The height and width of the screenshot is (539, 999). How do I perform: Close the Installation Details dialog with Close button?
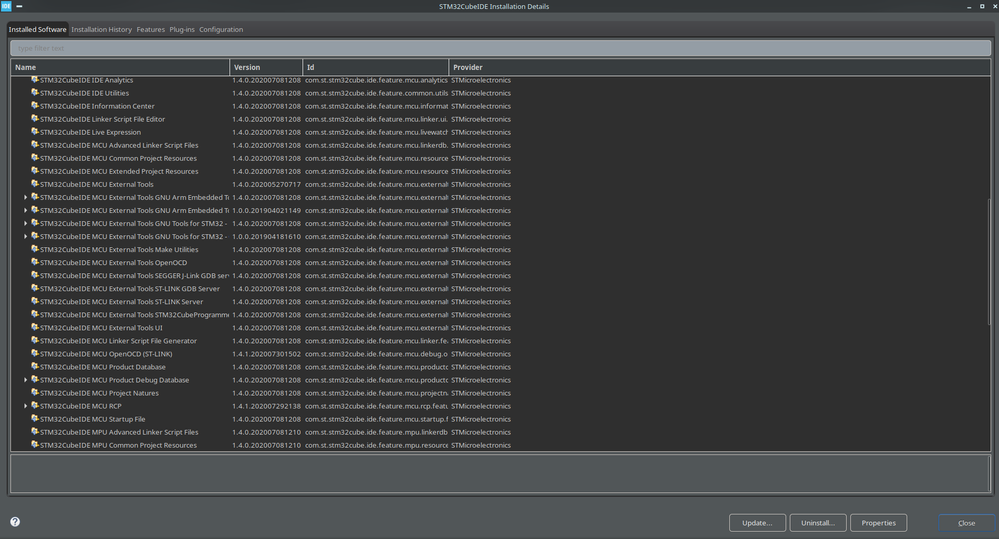(966, 522)
